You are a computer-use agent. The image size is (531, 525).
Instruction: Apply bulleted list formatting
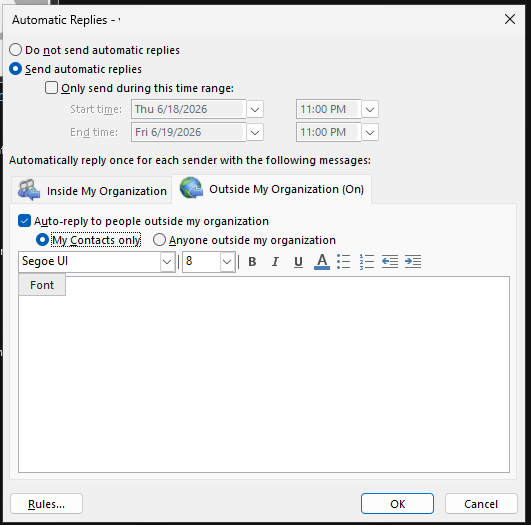(x=344, y=261)
